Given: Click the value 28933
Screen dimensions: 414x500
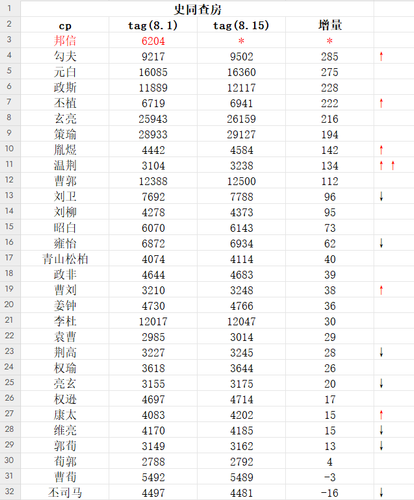Looking at the screenshot, I should tap(153, 134).
